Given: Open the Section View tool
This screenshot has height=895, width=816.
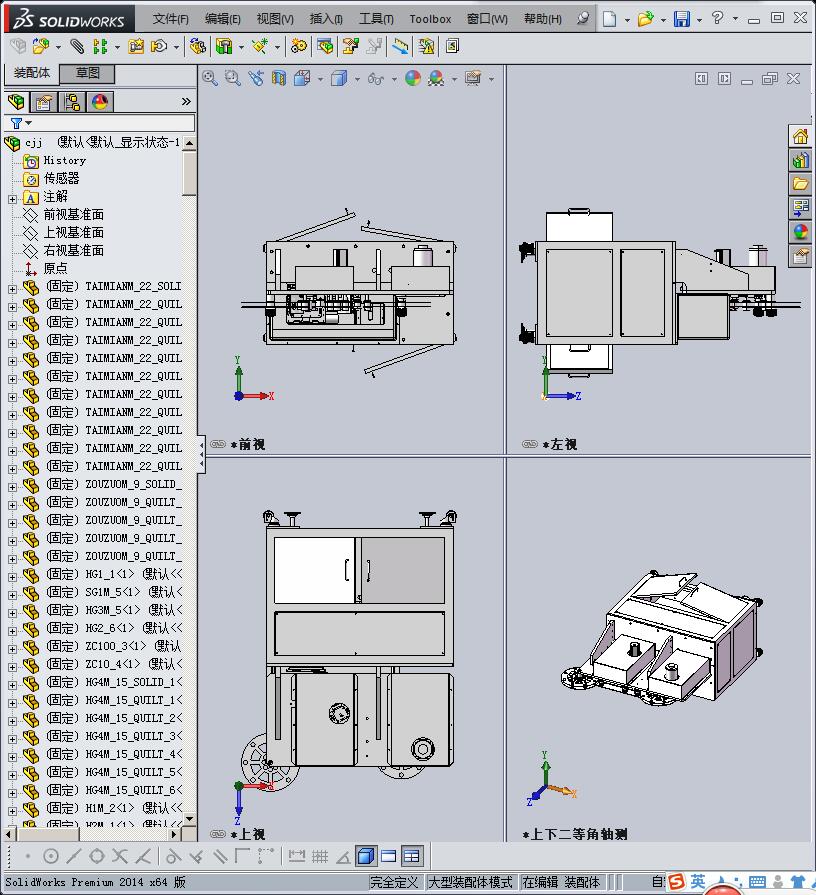Looking at the screenshot, I should point(278,78).
